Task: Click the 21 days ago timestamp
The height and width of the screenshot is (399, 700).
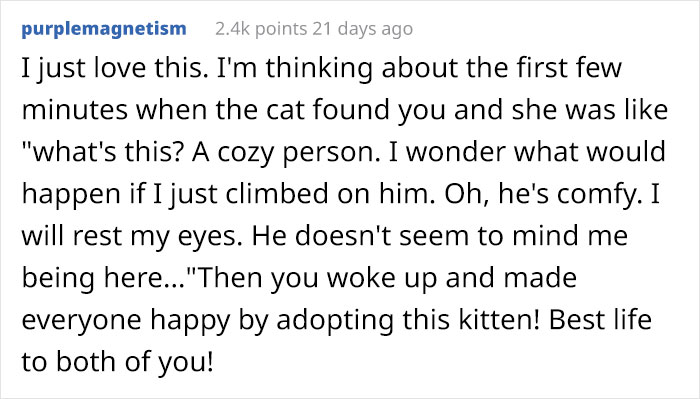Action: click(x=362, y=29)
